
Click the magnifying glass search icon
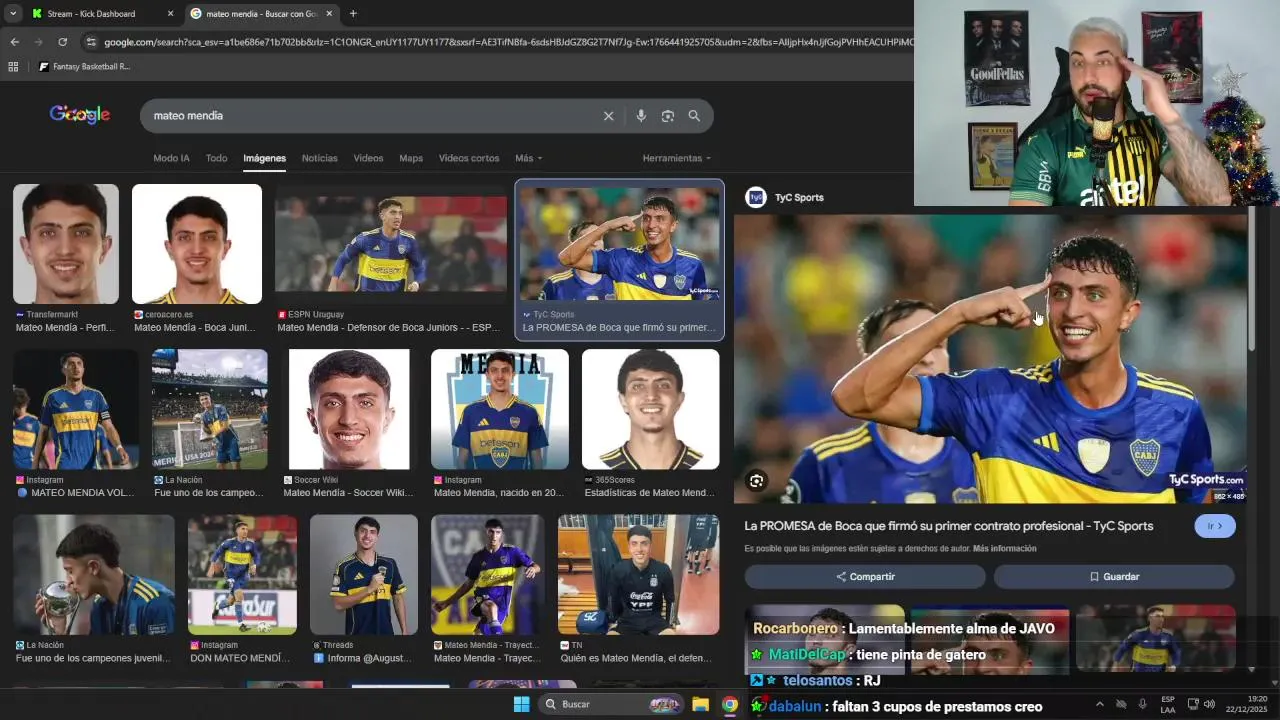[694, 116]
